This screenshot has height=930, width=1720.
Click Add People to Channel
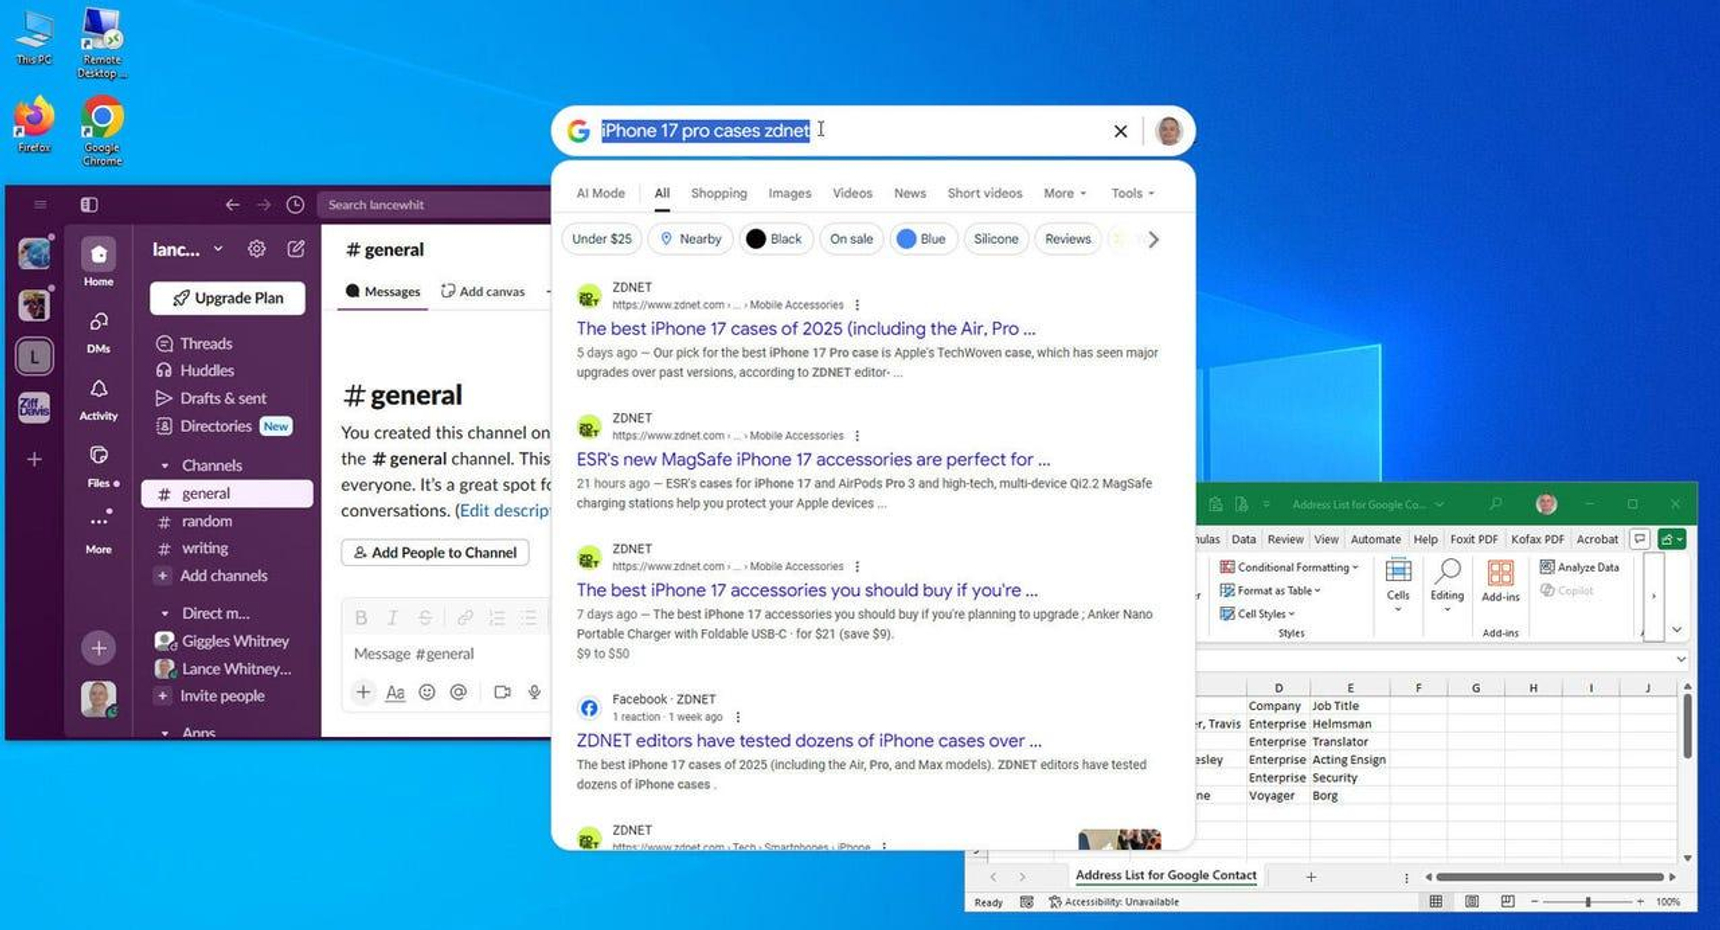pyautogui.click(x=434, y=552)
